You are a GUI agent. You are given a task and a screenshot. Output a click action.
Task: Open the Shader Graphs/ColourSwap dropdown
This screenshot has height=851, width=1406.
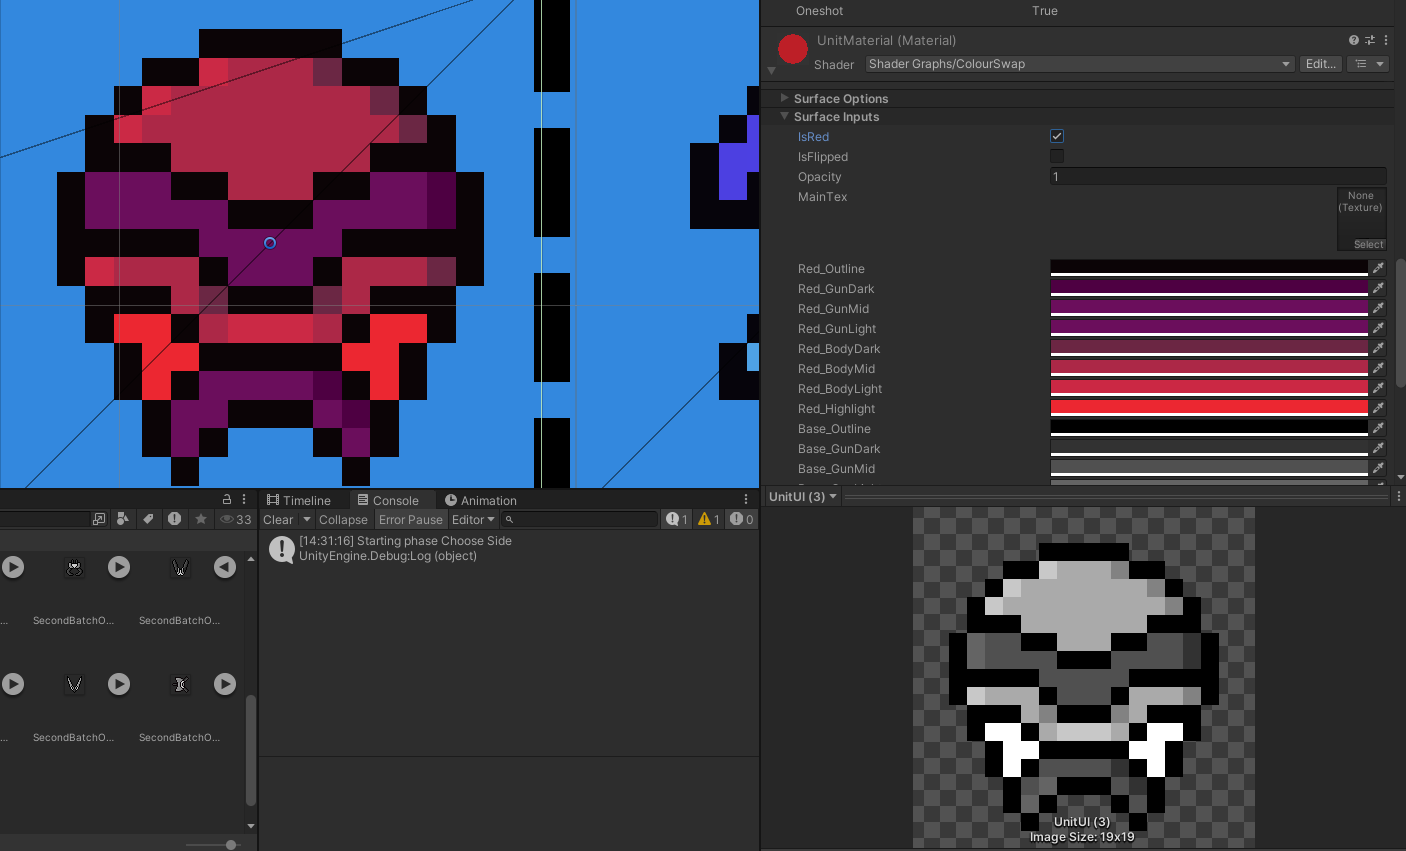pos(1079,64)
